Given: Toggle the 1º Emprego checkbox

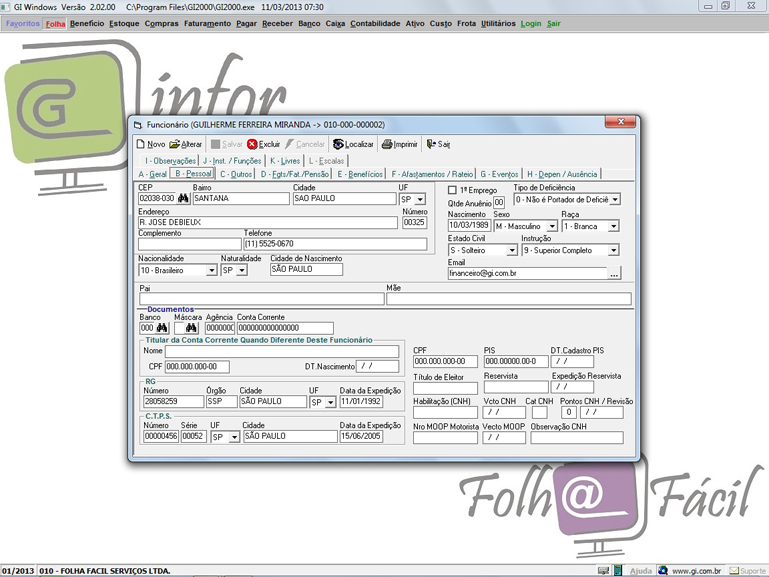Looking at the screenshot, I should pos(452,190).
